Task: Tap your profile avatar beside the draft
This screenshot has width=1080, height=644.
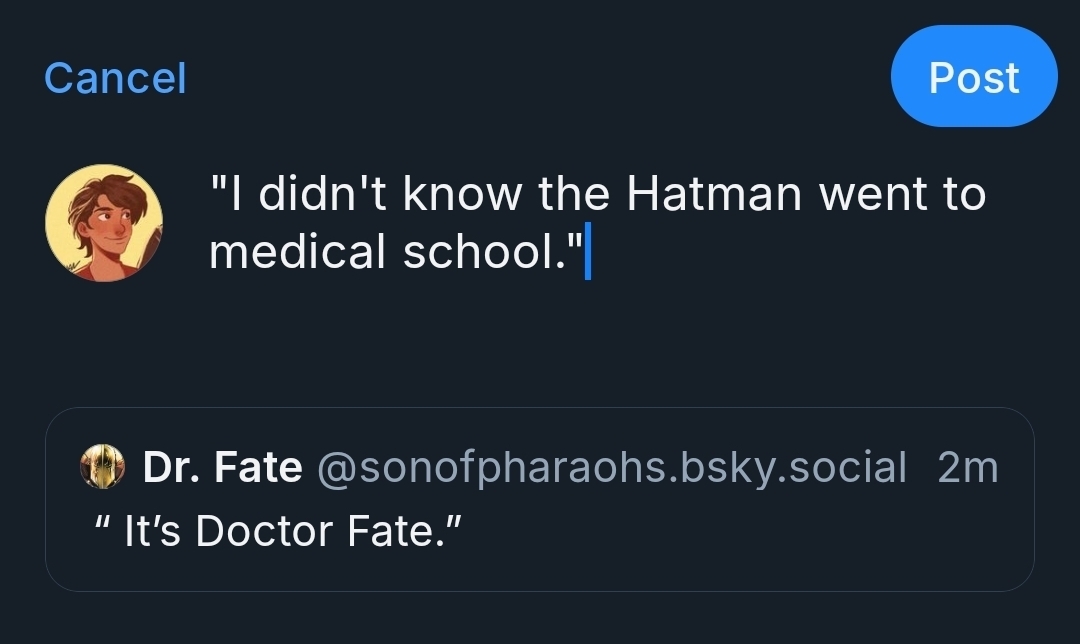Action: 104,223
